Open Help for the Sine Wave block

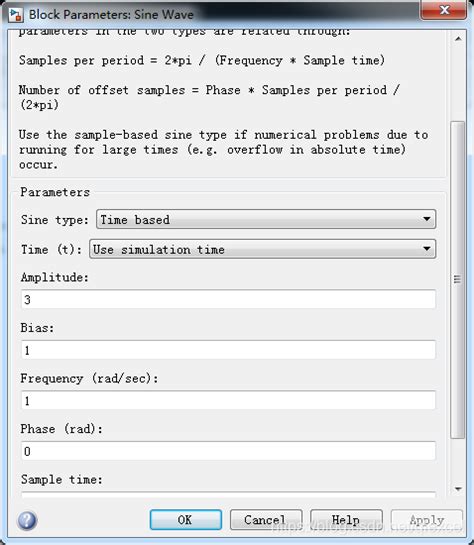[346, 520]
